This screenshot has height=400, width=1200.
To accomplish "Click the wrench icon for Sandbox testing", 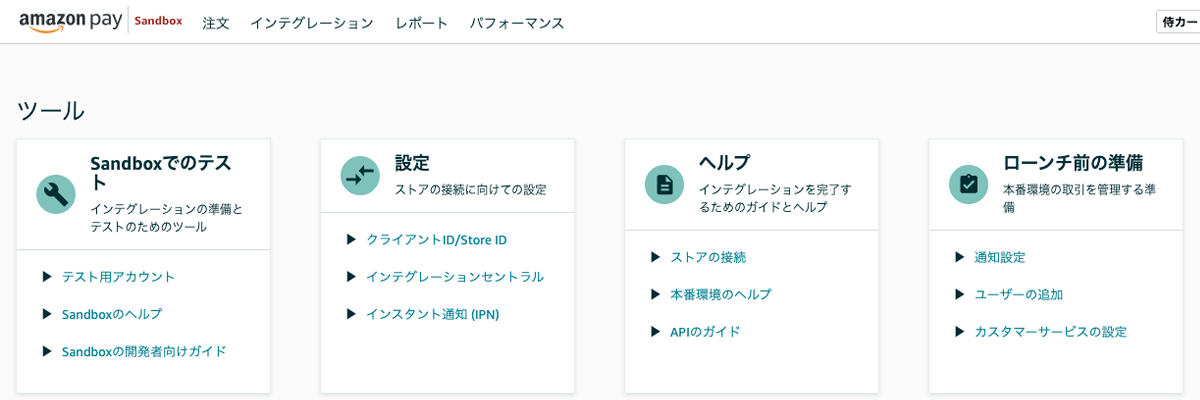I will (x=56, y=194).
